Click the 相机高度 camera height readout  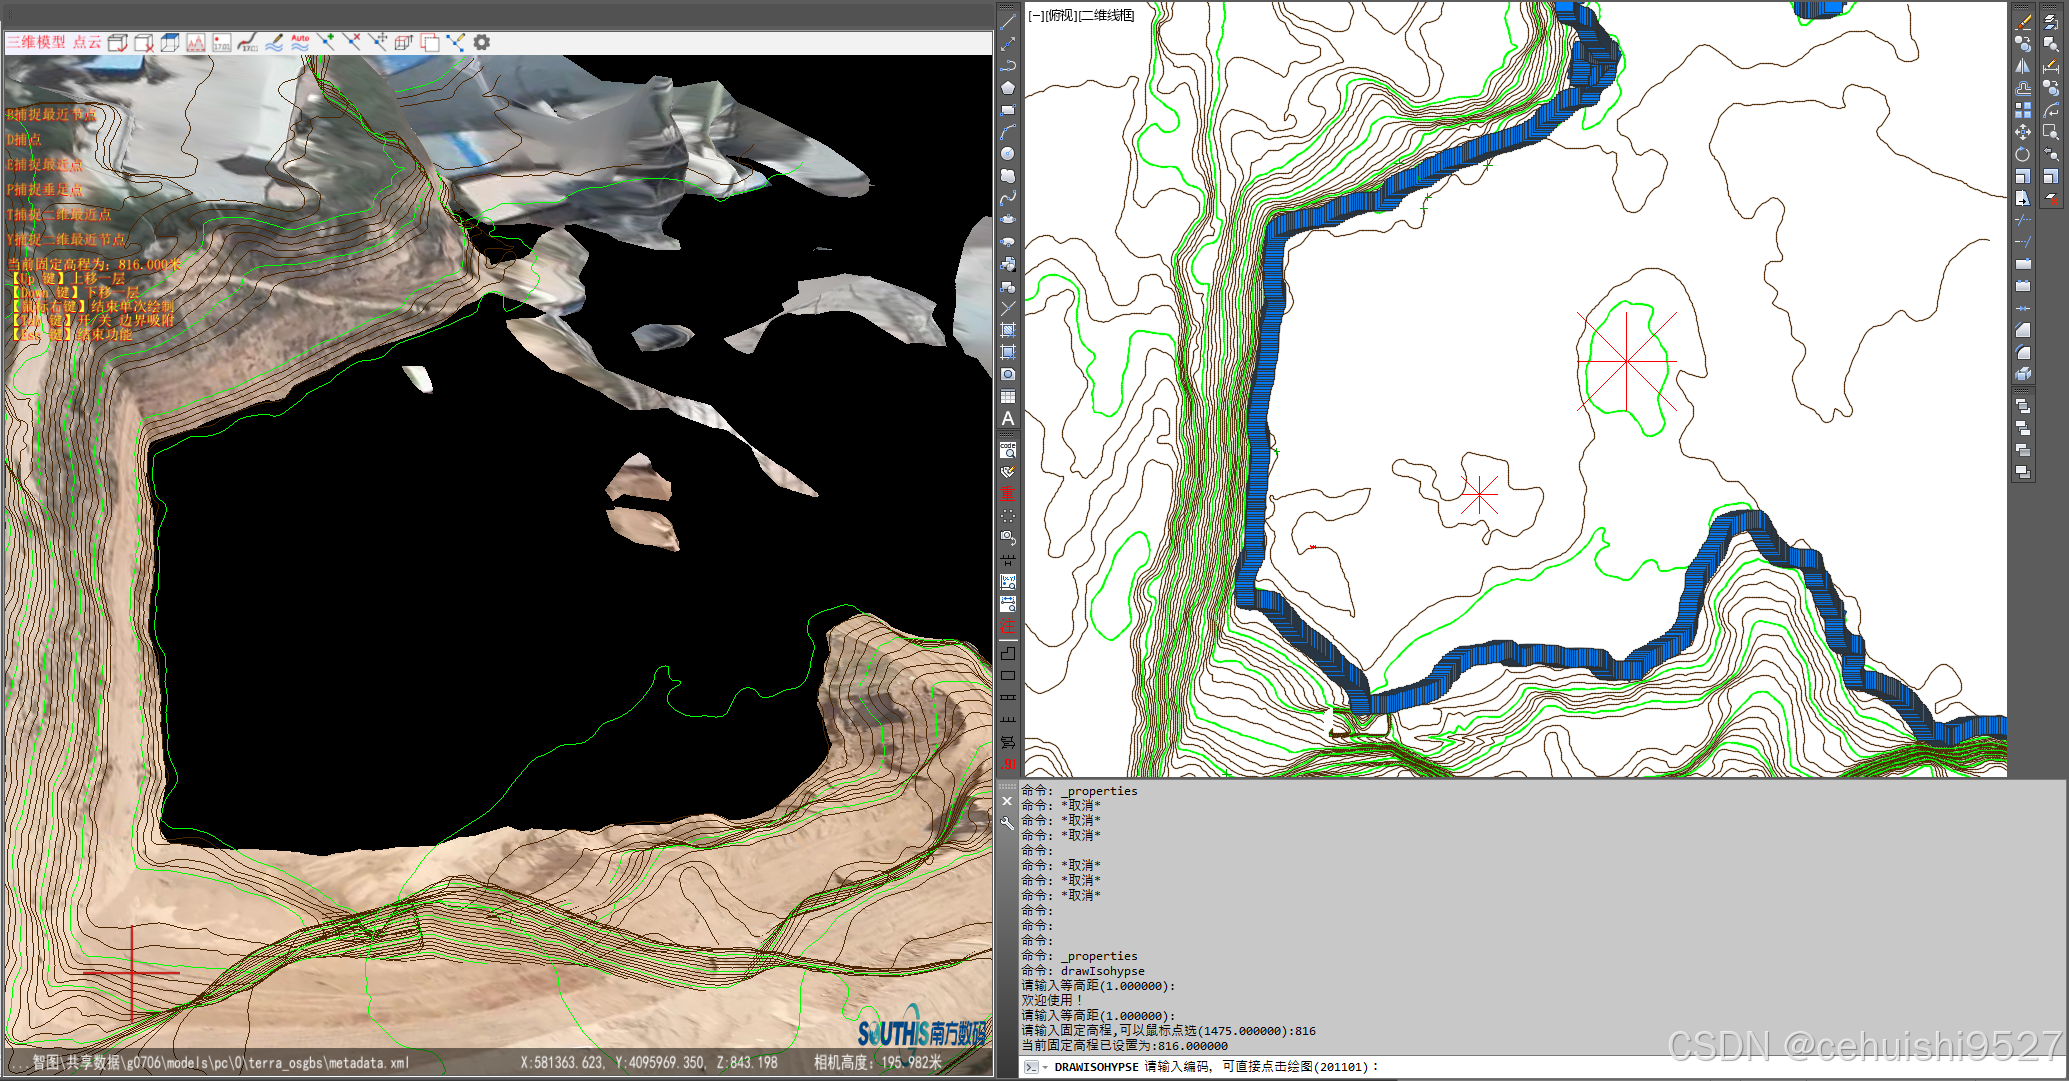(877, 1062)
